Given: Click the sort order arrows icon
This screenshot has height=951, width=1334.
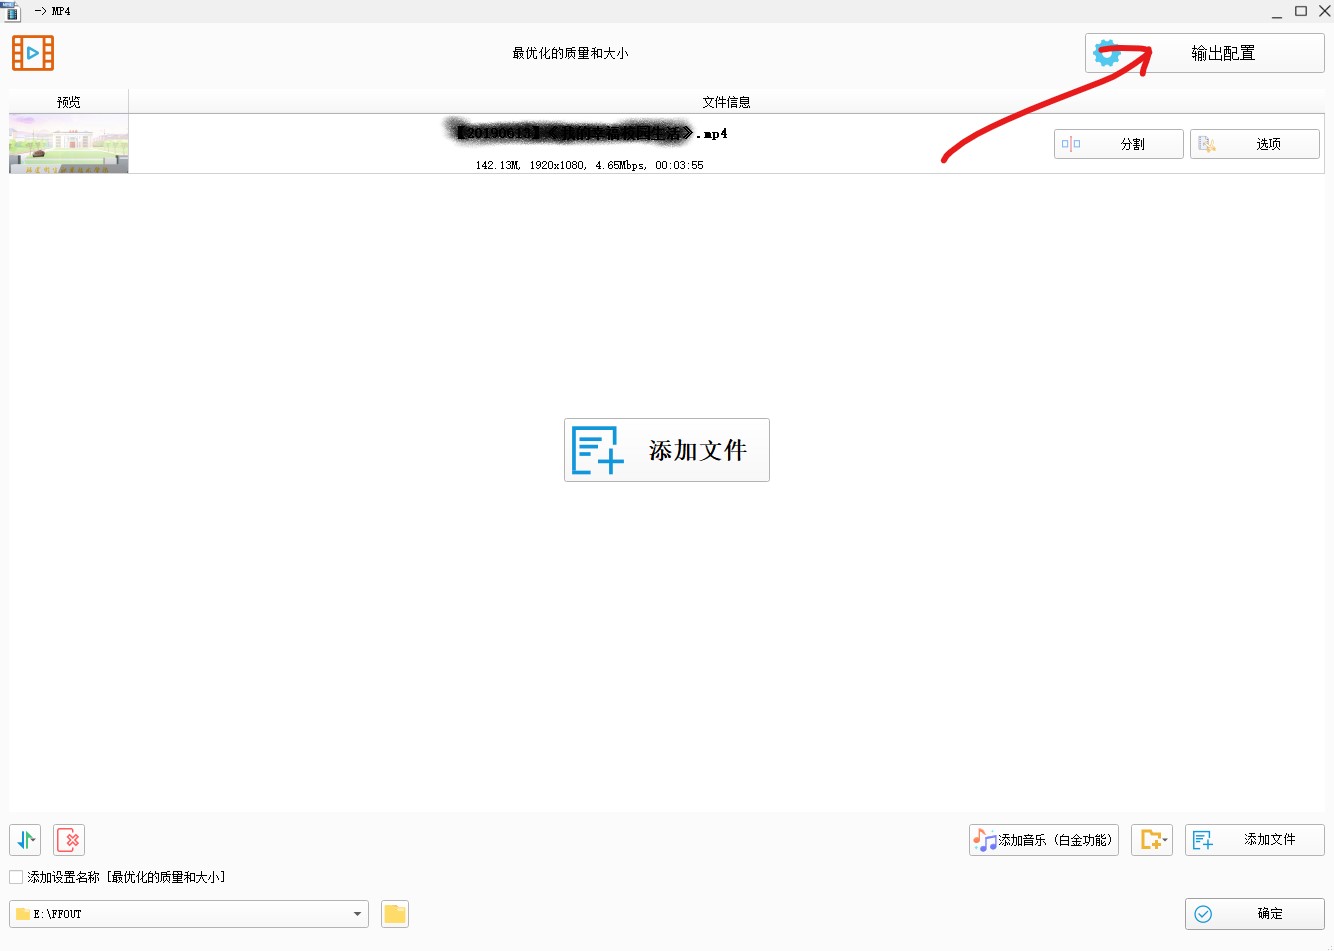Looking at the screenshot, I should point(25,840).
